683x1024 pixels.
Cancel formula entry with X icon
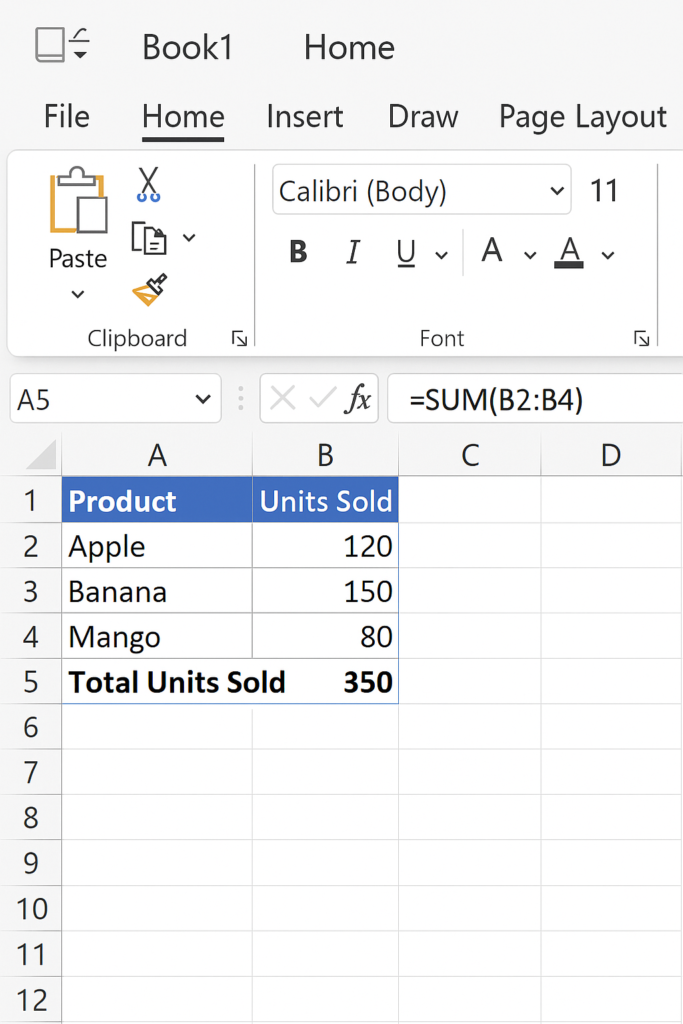[x=283, y=400]
